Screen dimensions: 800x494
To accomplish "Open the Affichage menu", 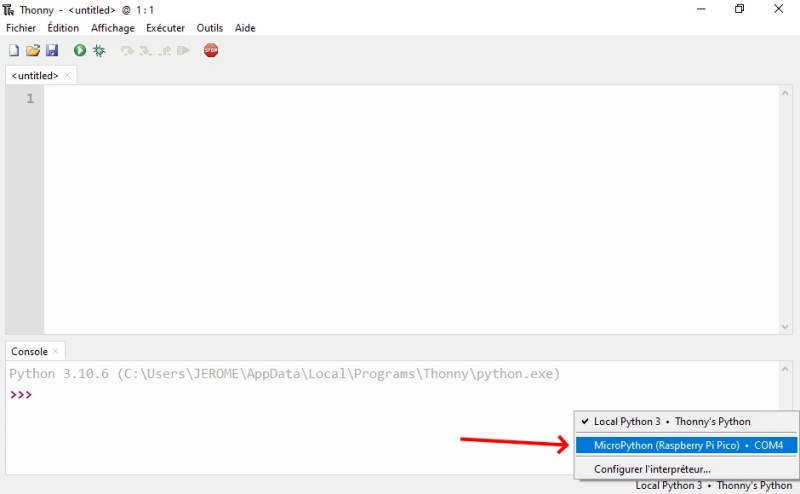I will click(113, 28).
